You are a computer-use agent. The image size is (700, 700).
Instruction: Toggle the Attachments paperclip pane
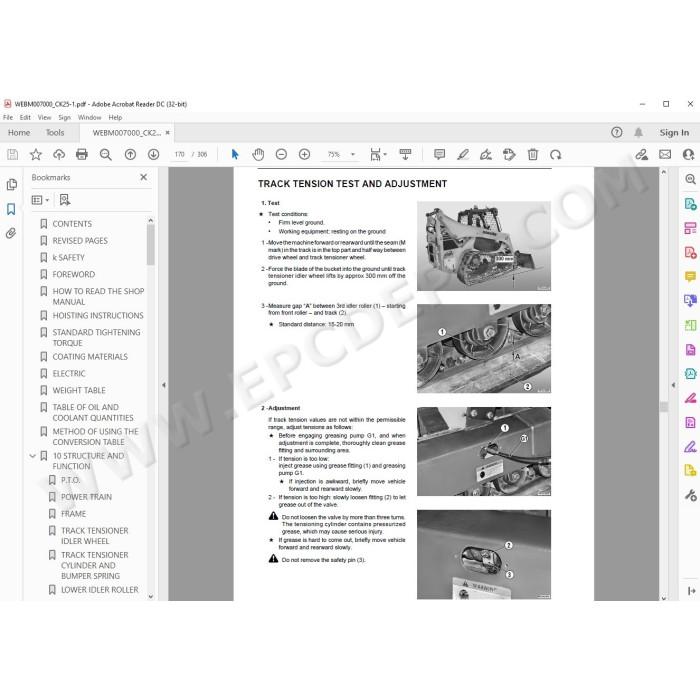pos(11,233)
